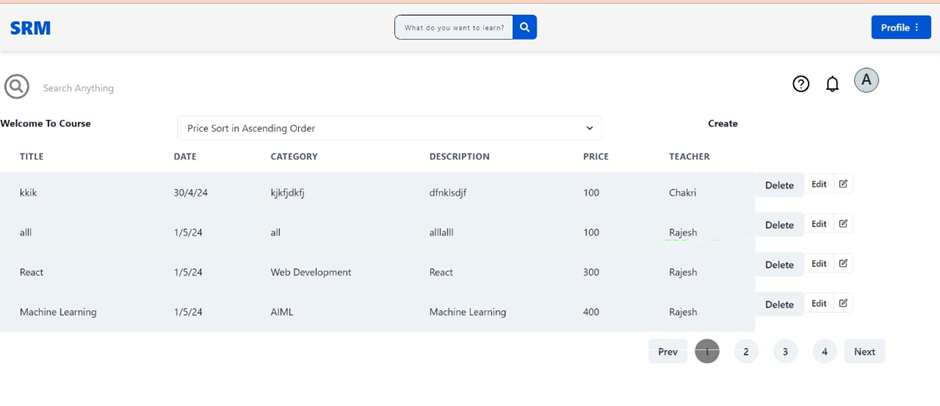Screen dimensions: 940x406
Task: Click pencil edit icon in alll row
Action: click(843, 224)
